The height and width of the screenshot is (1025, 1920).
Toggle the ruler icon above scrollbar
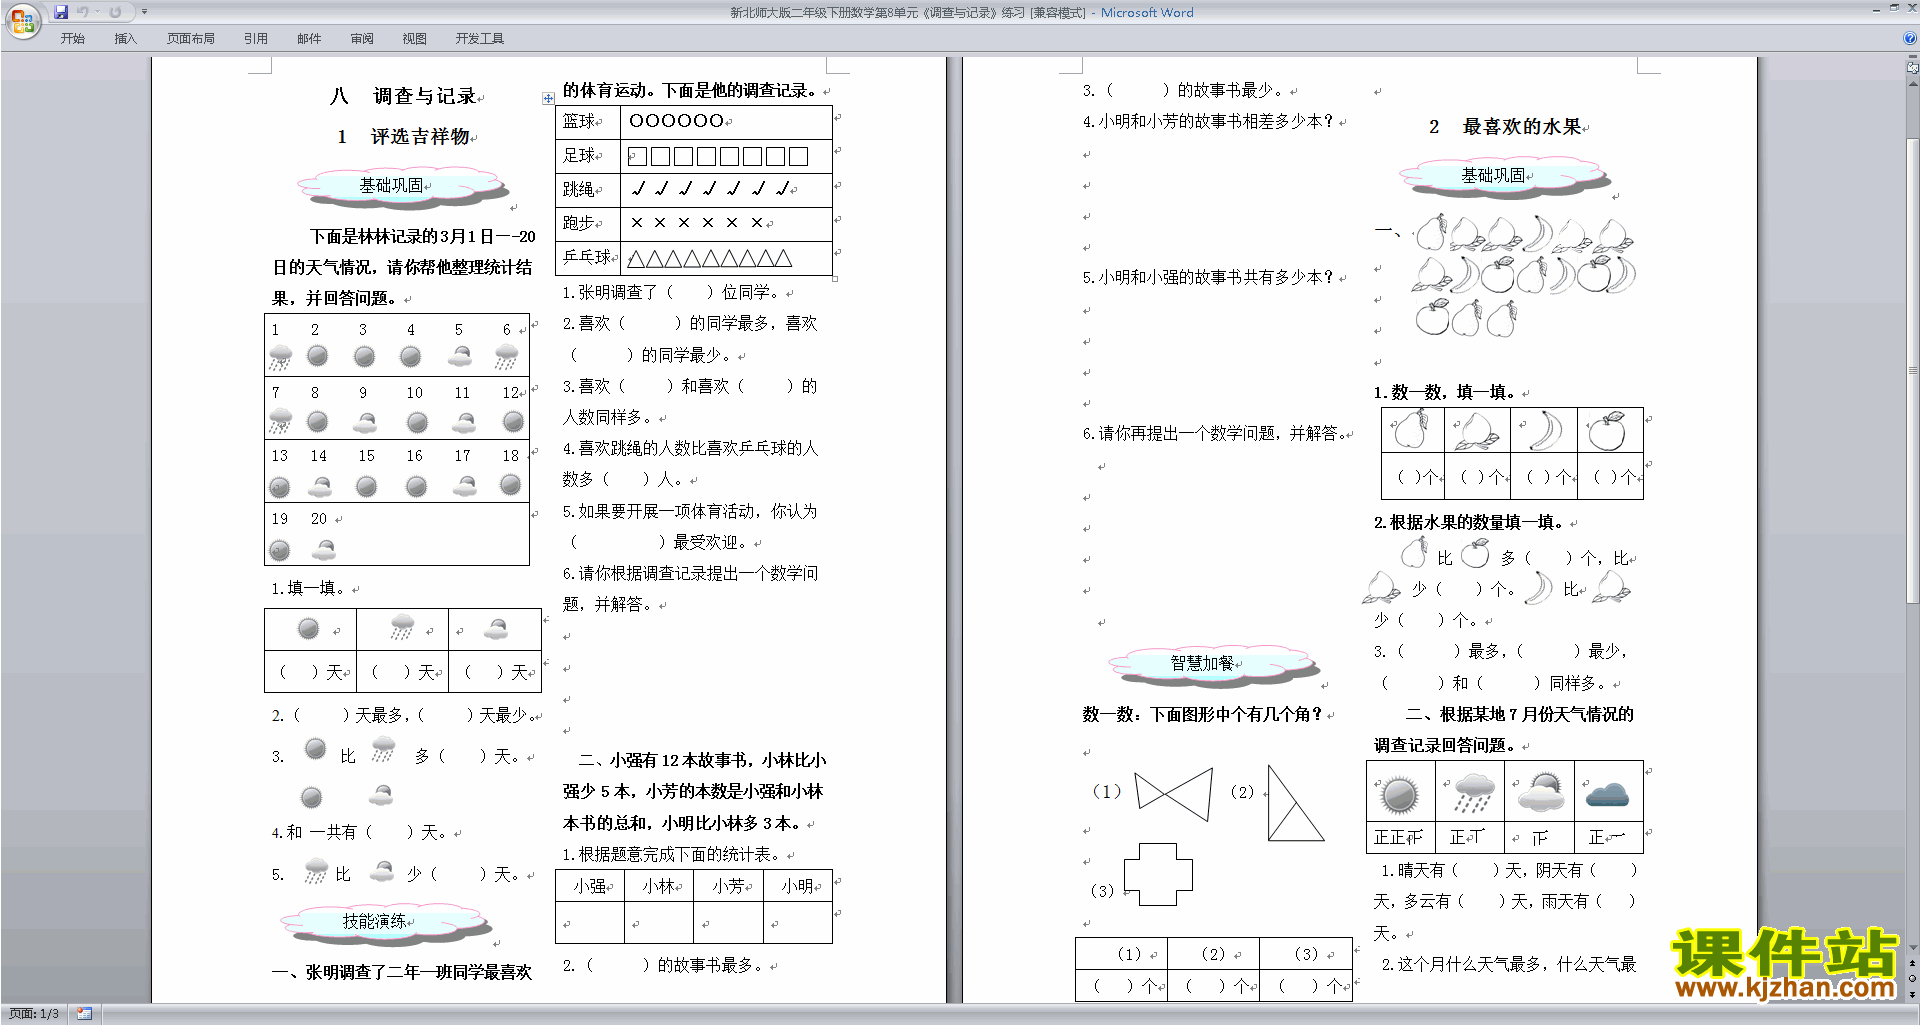[x=1912, y=68]
